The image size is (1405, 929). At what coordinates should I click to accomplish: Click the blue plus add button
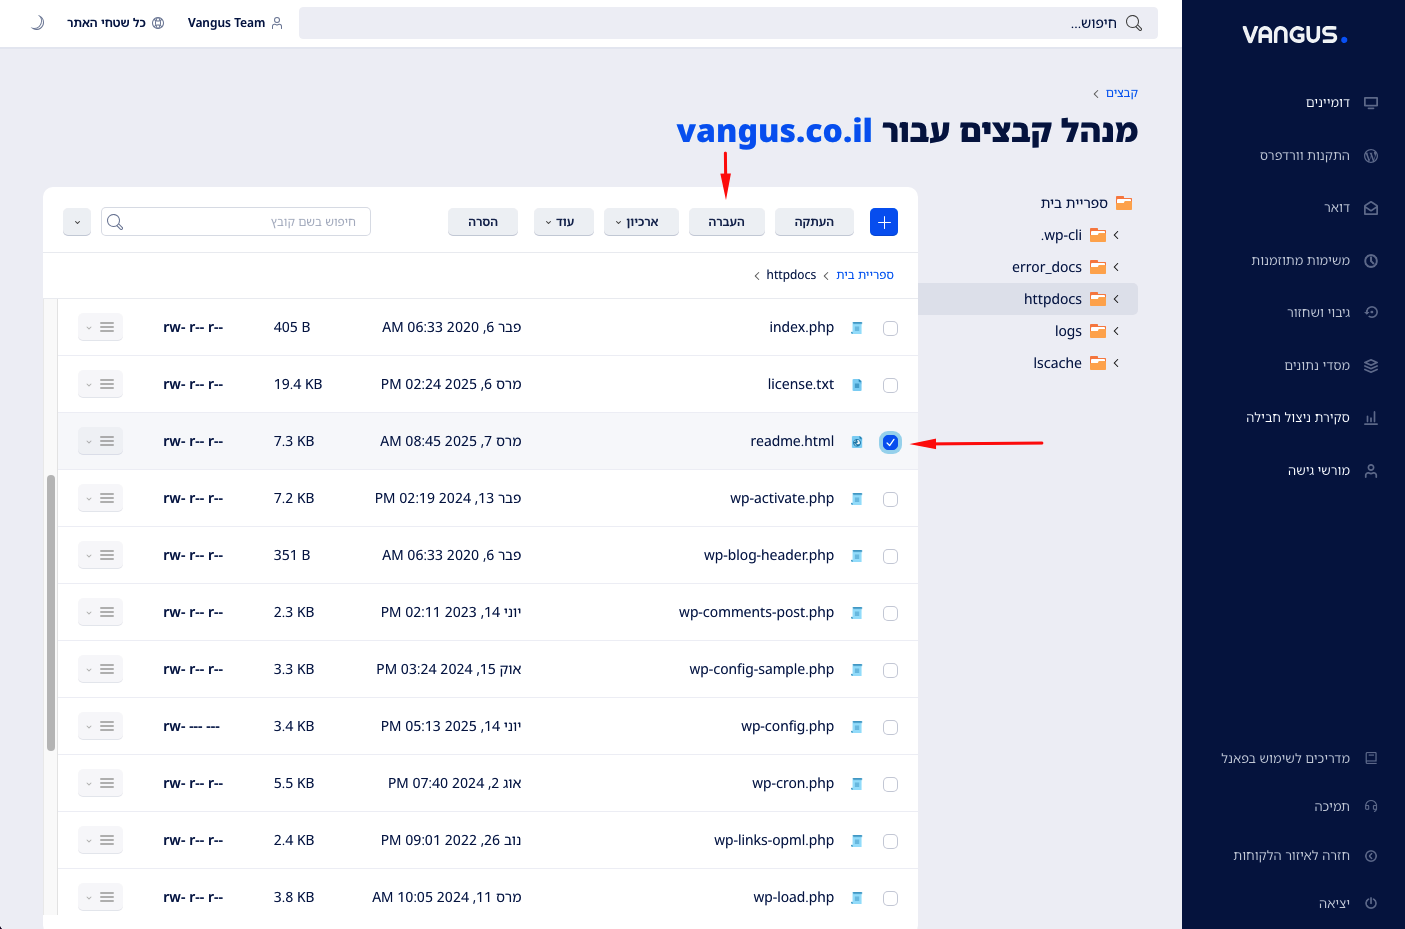(884, 222)
